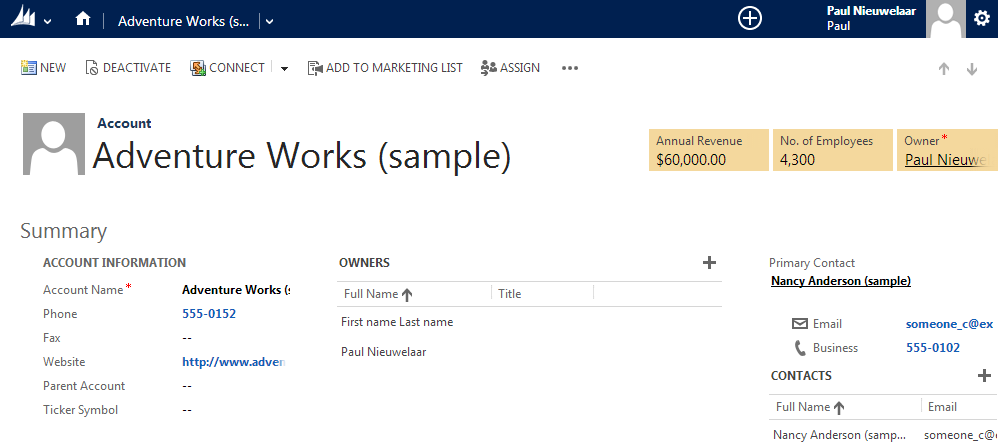Add a contact with the plus icon
The height and width of the screenshot is (443, 998).
point(983,376)
